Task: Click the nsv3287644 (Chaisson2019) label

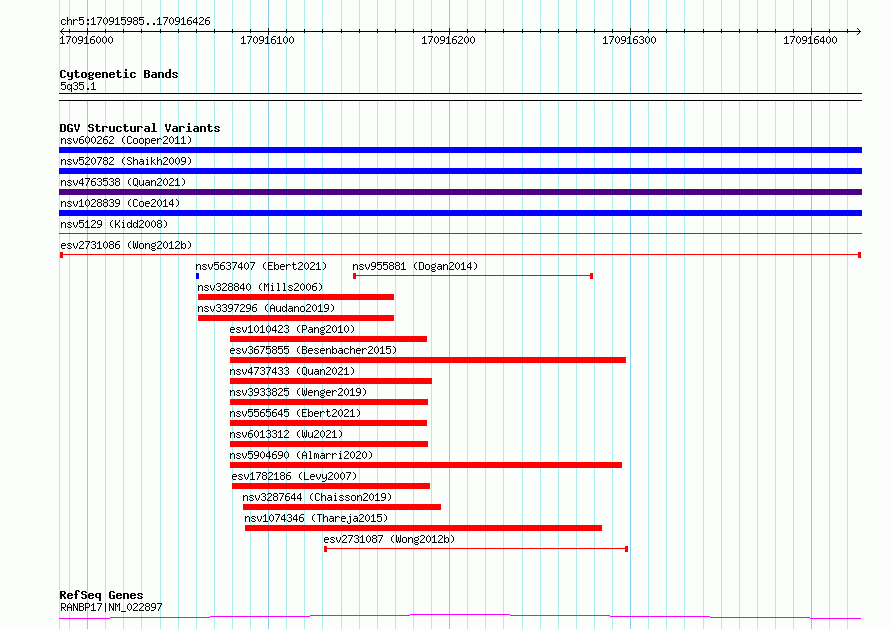Action: (x=317, y=497)
